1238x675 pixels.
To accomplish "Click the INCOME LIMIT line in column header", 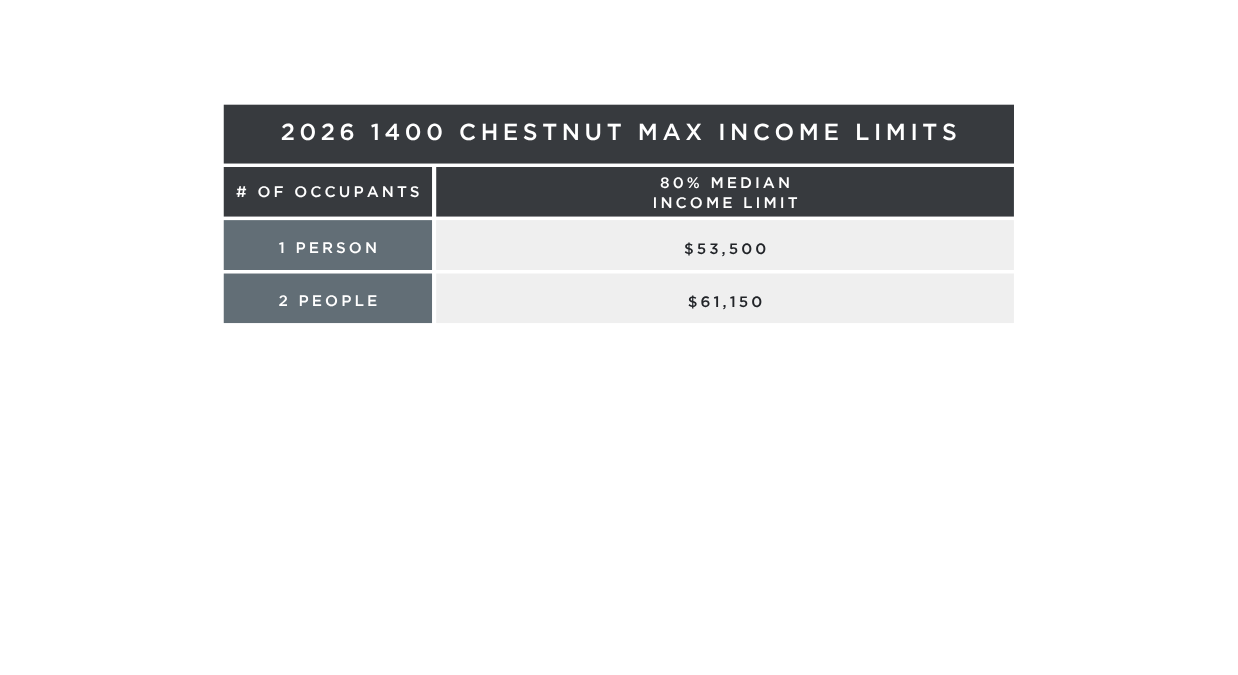I will pos(726,203).
